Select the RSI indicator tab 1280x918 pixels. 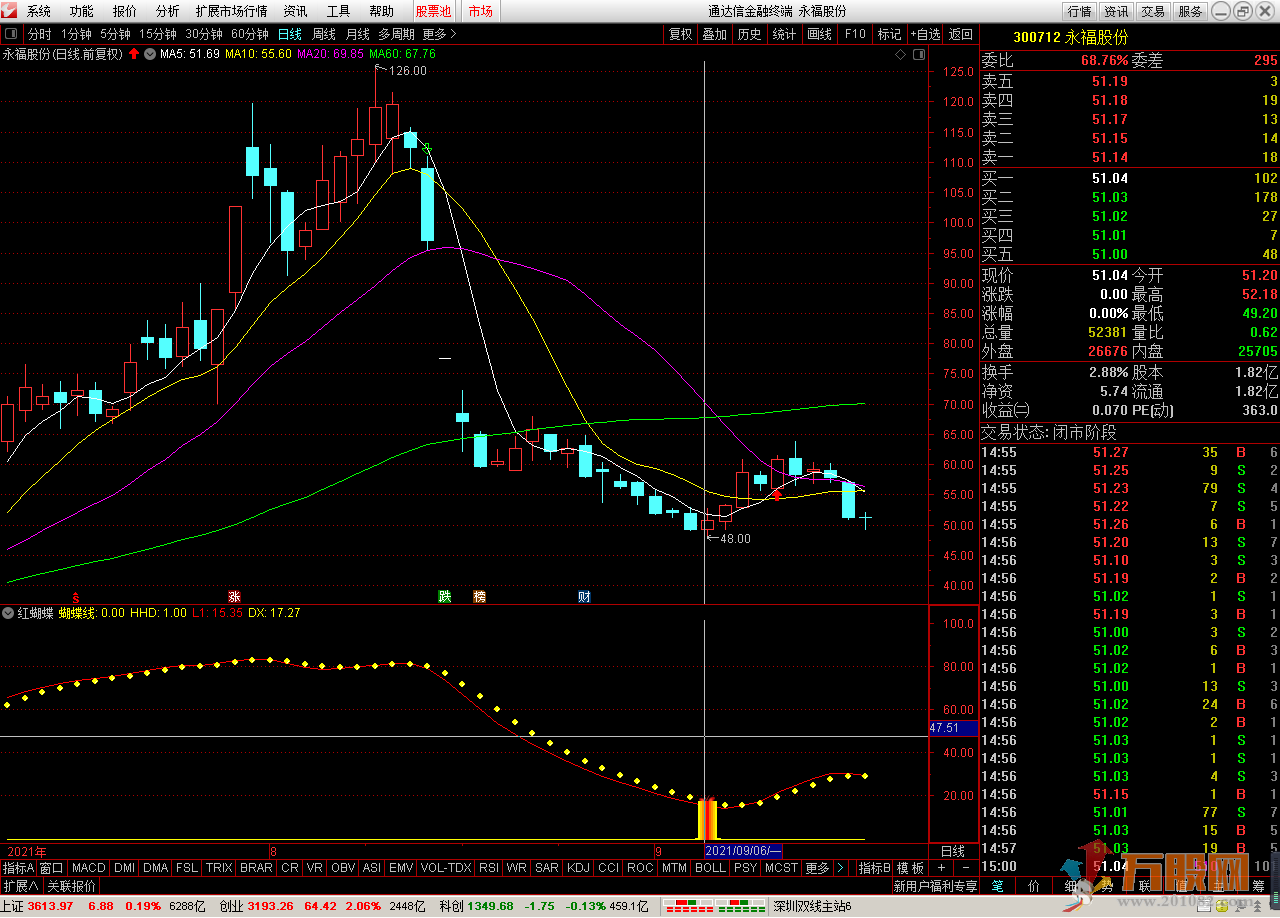pyautogui.click(x=489, y=868)
